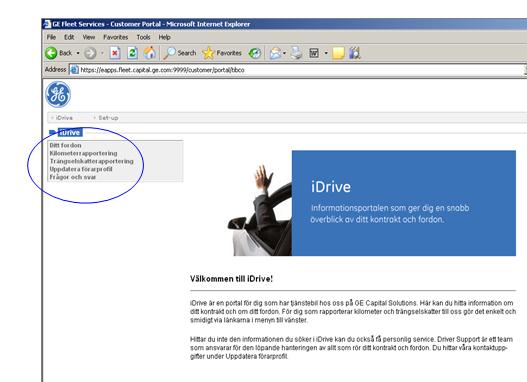The image size is (527, 382).
Task: Click the Edit with Word icon
Action: point(314,53)
